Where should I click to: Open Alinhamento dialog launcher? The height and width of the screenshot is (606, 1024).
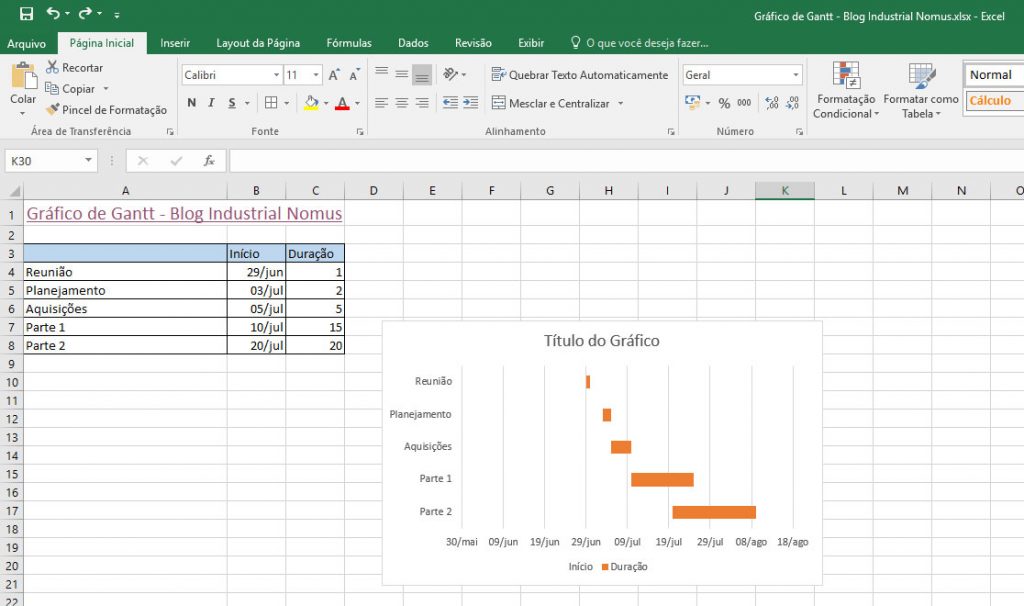click(x=671, y=132)
